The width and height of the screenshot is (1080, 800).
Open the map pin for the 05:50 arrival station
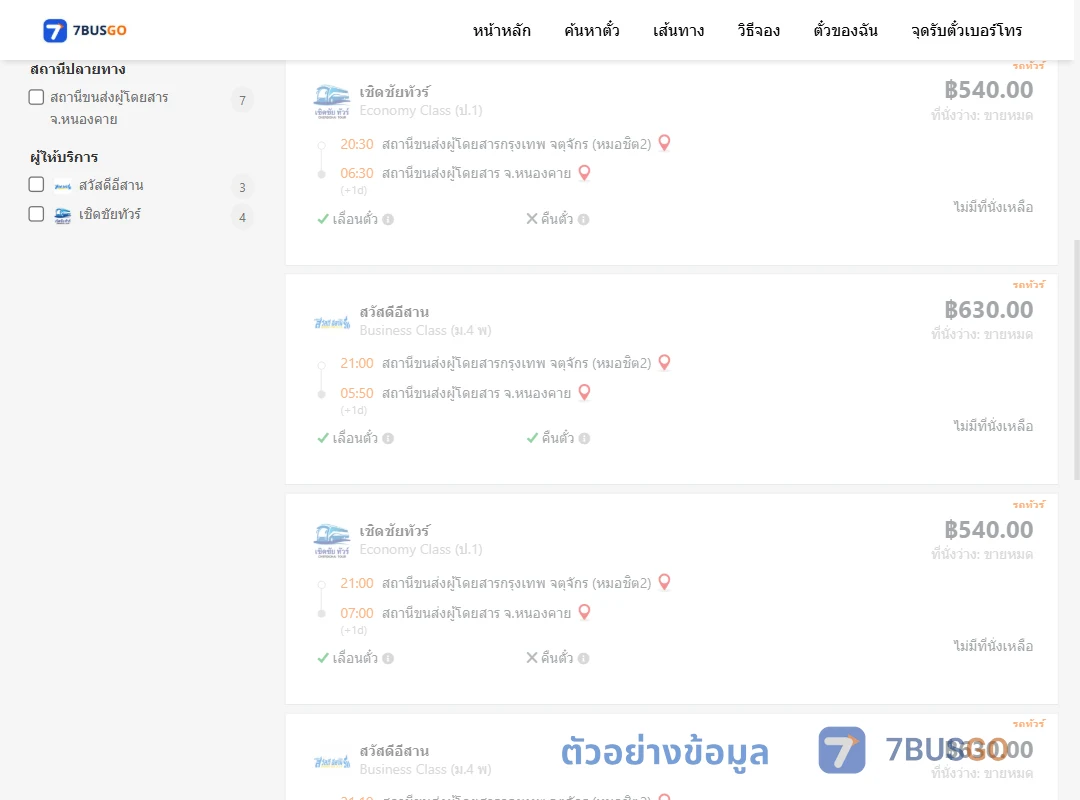pos(584,392)
